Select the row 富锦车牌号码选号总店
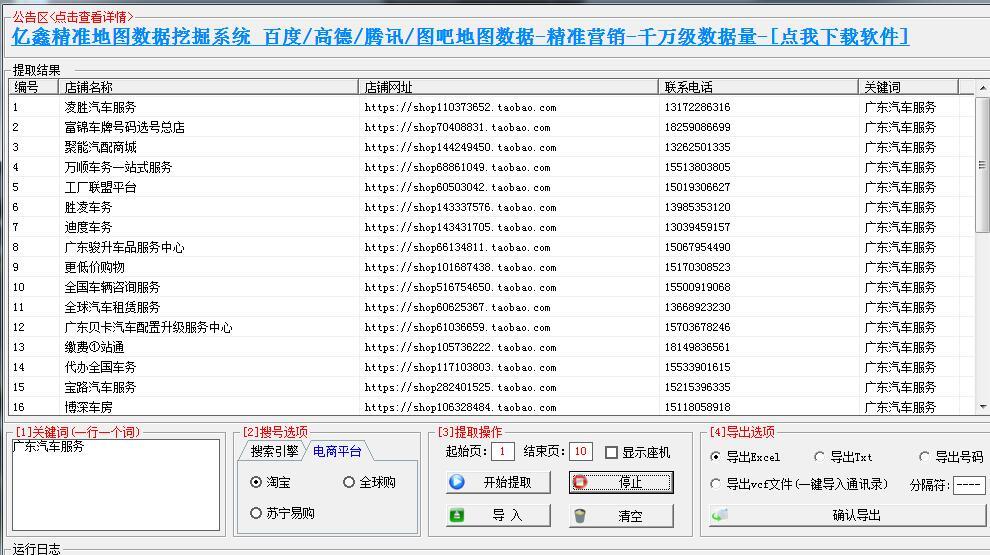 [x=492, y=128]
